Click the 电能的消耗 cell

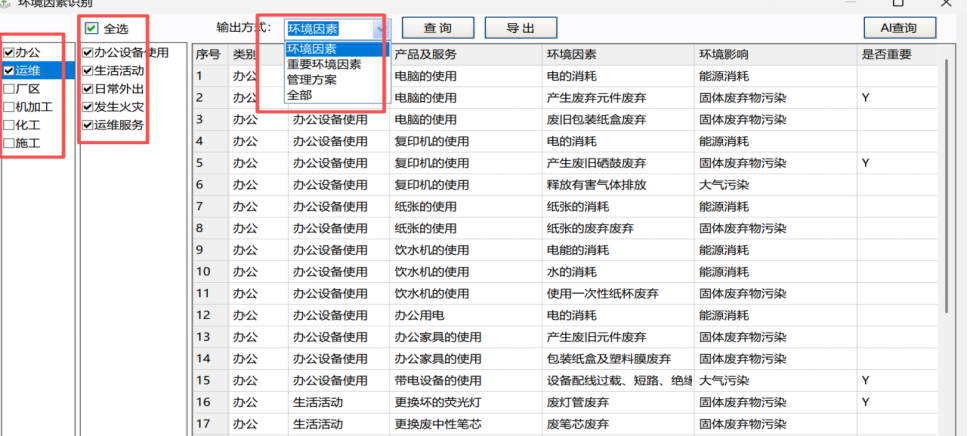pos(618,250)
